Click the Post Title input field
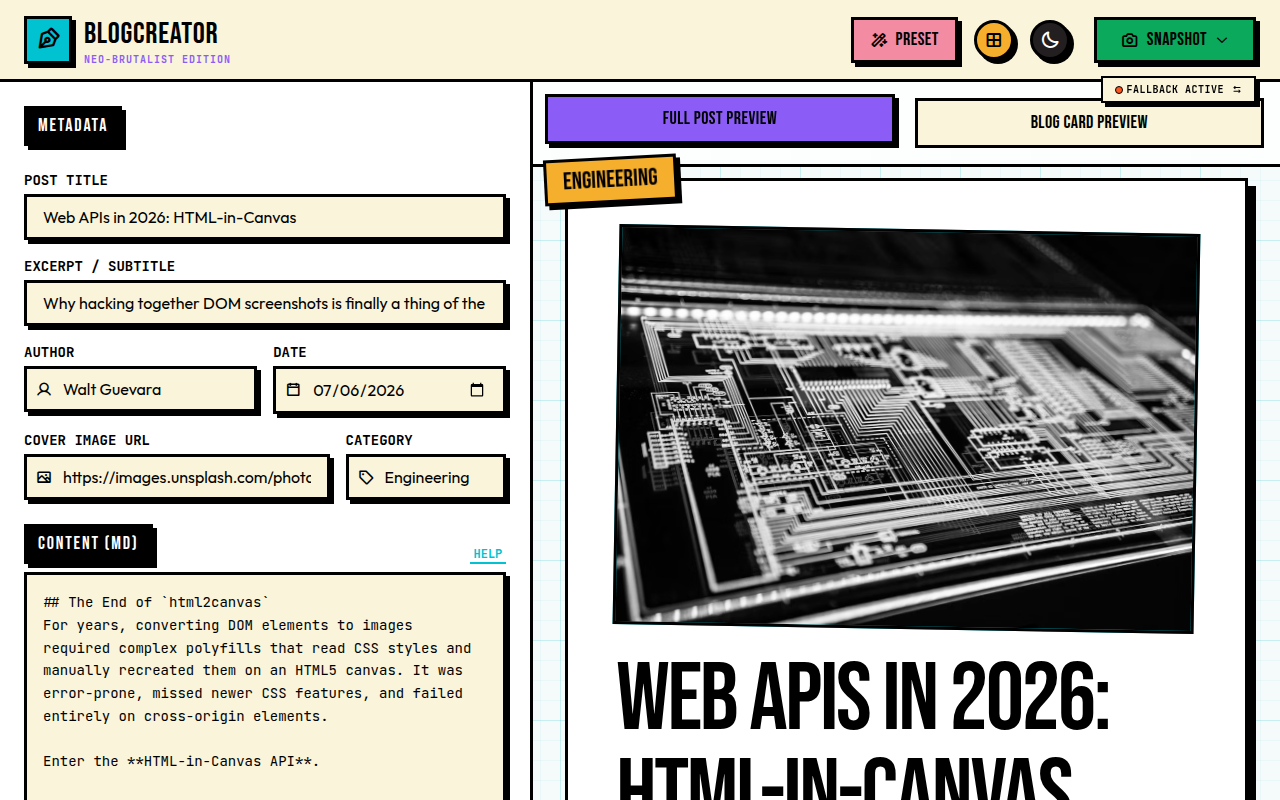The width and height of the screenshot is (1280, 800). [x=265, y=217]
